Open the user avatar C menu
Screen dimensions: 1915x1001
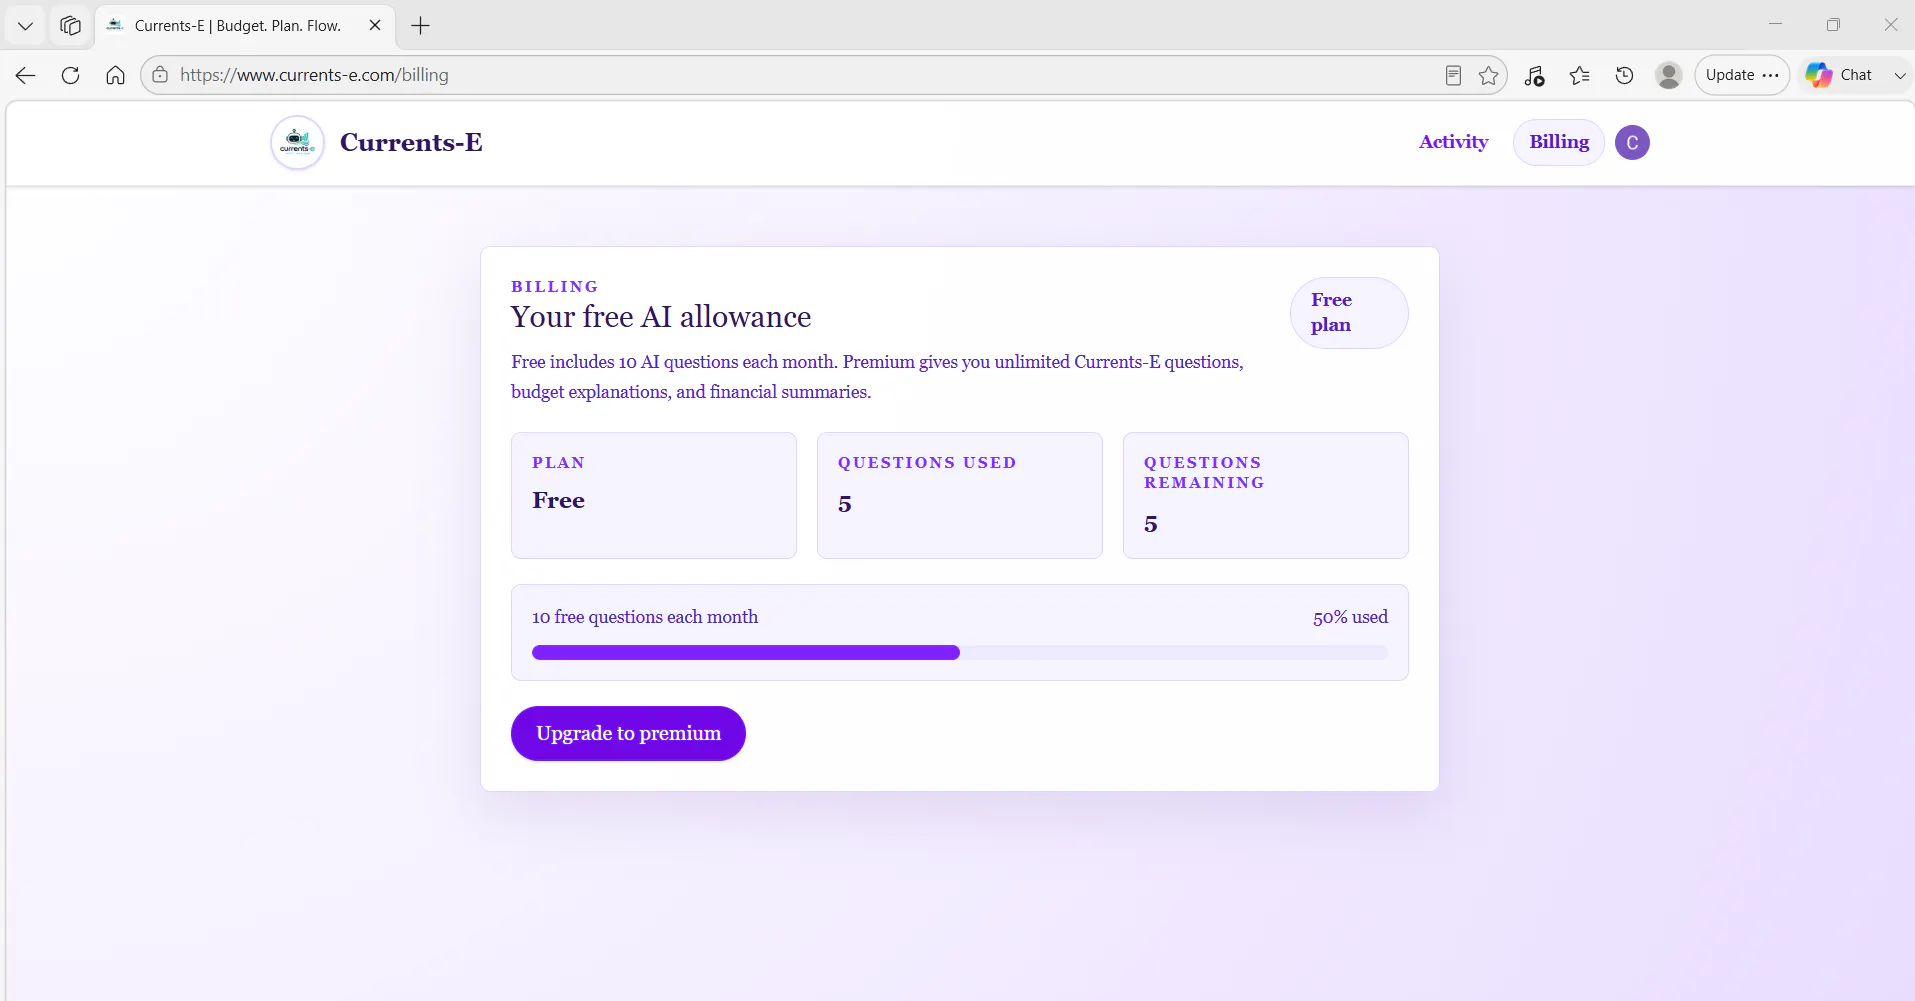tap(1632, 142)
